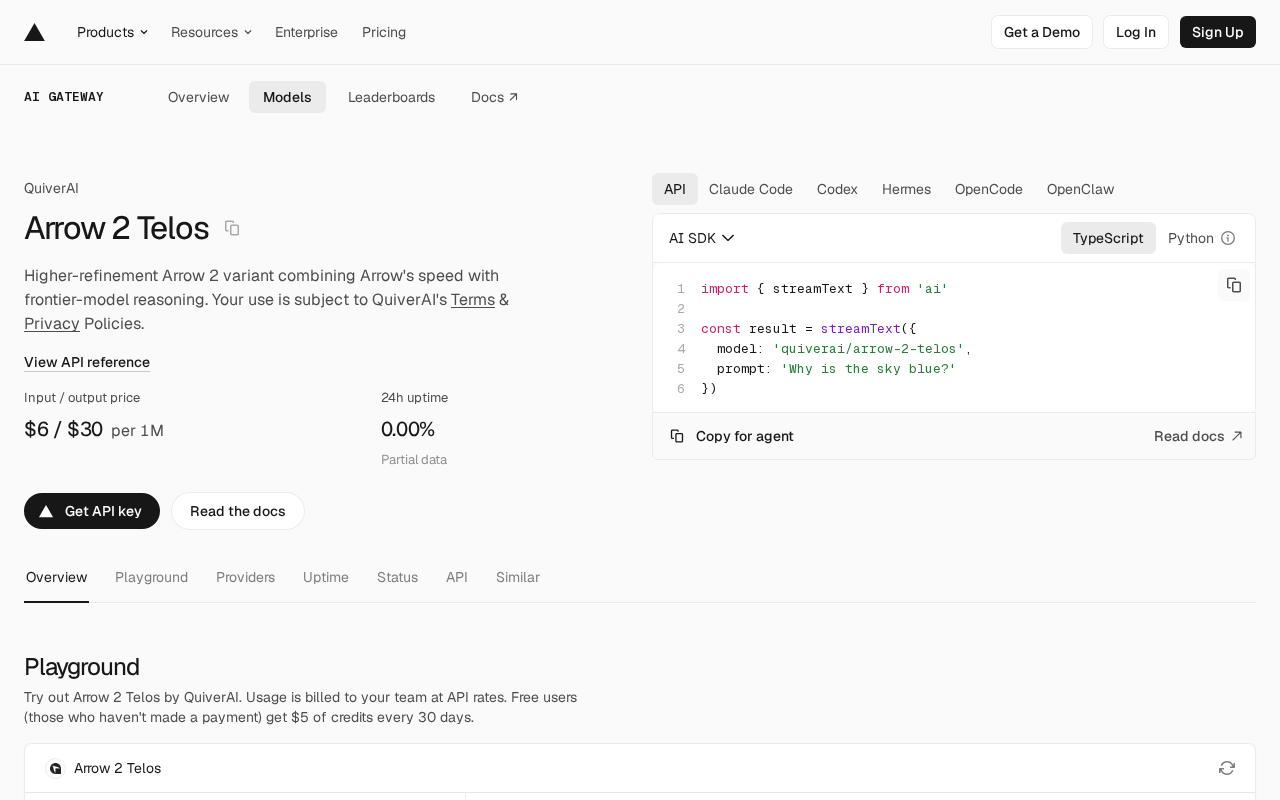Viewport: 1280px width, 800px height.
Task: Click the Sign Up button
Action: (1218, 32)
